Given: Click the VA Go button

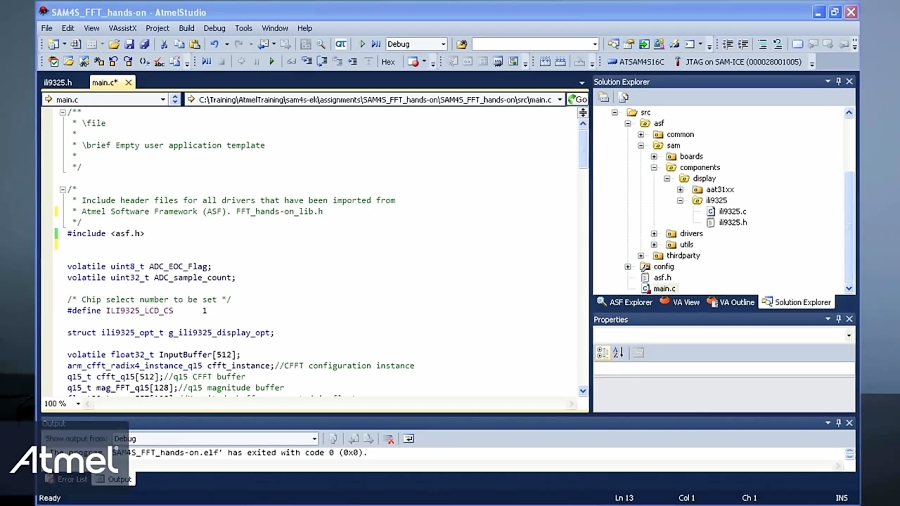Looking at the screenshot, I should pos(577,99).
